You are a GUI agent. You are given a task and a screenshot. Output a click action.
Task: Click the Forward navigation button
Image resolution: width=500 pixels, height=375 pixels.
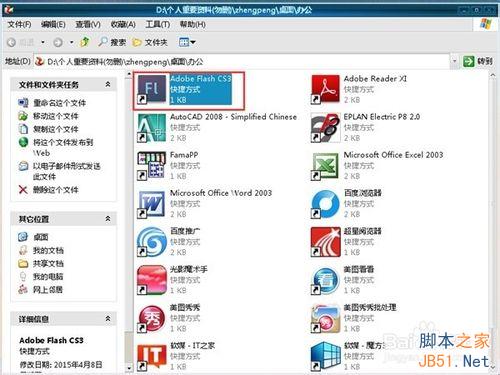[58, 42]
